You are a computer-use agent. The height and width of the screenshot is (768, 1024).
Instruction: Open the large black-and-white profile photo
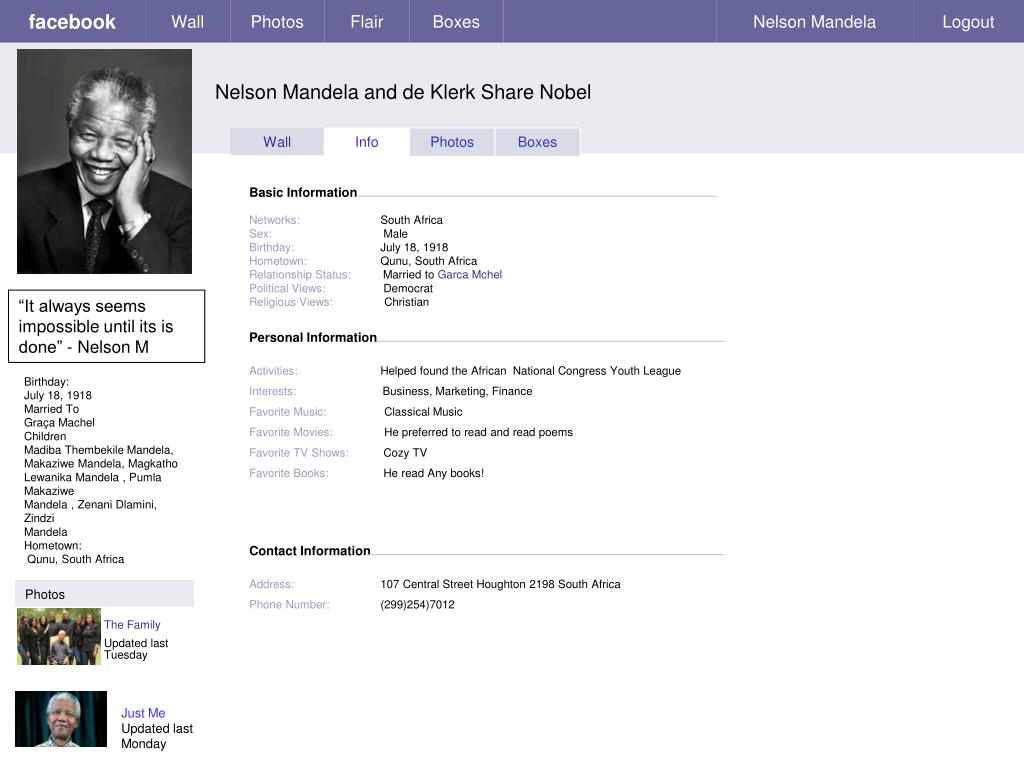pyautogui.click(x=104, y=161)
